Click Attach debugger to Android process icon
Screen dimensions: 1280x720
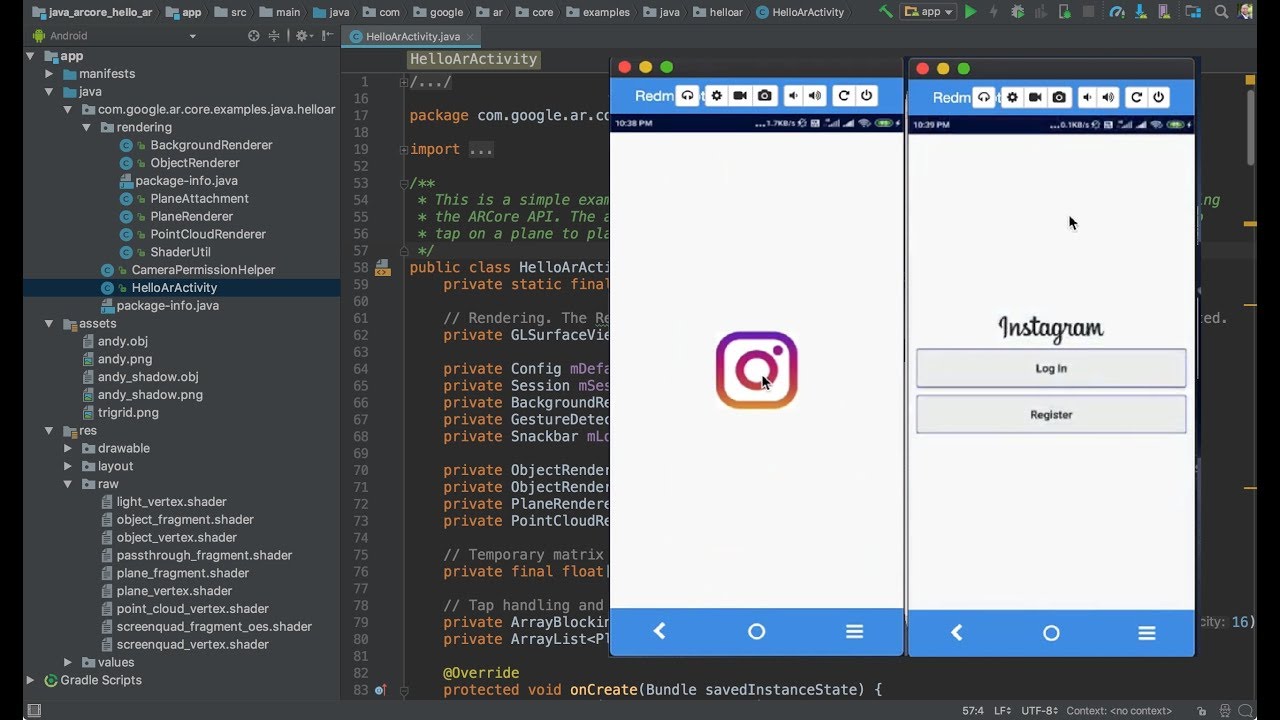(x=1065, y=12)
